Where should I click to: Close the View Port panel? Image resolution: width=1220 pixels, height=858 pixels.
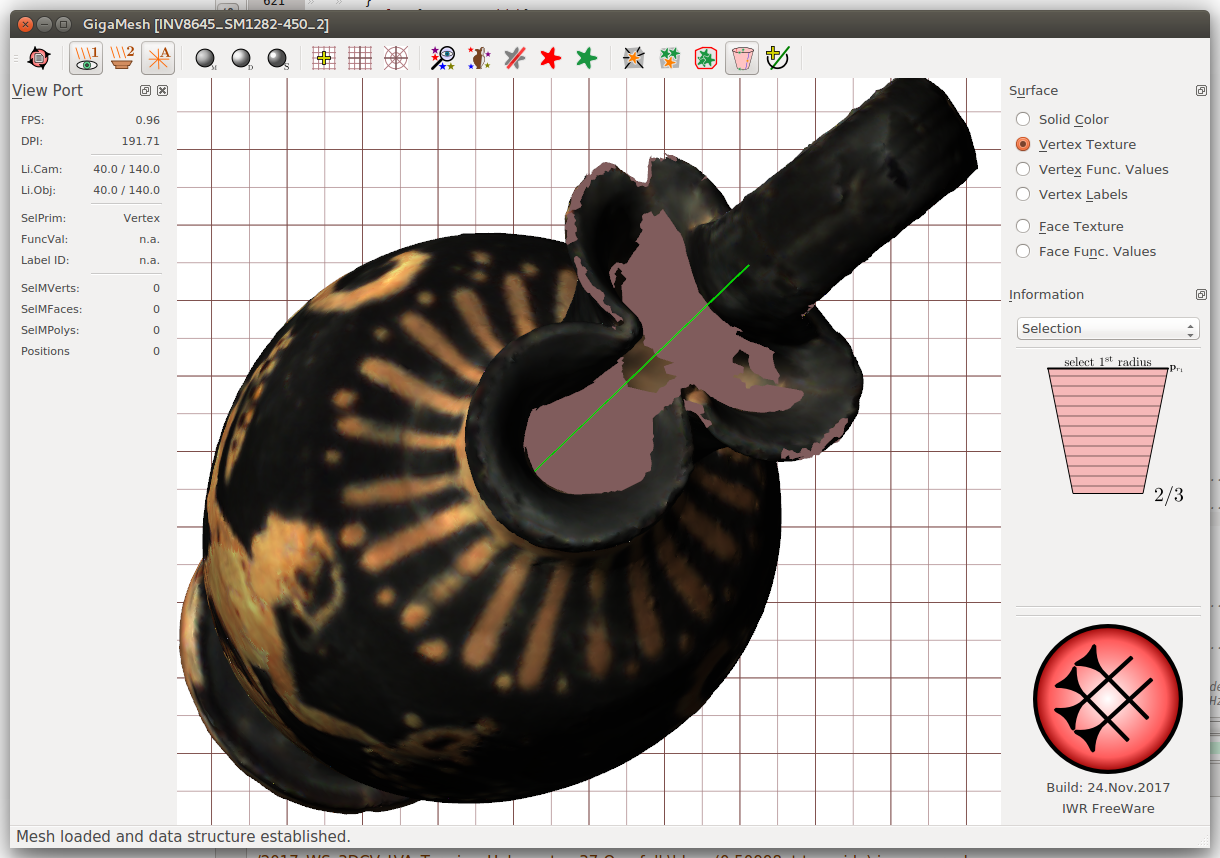tap(162, 90)
